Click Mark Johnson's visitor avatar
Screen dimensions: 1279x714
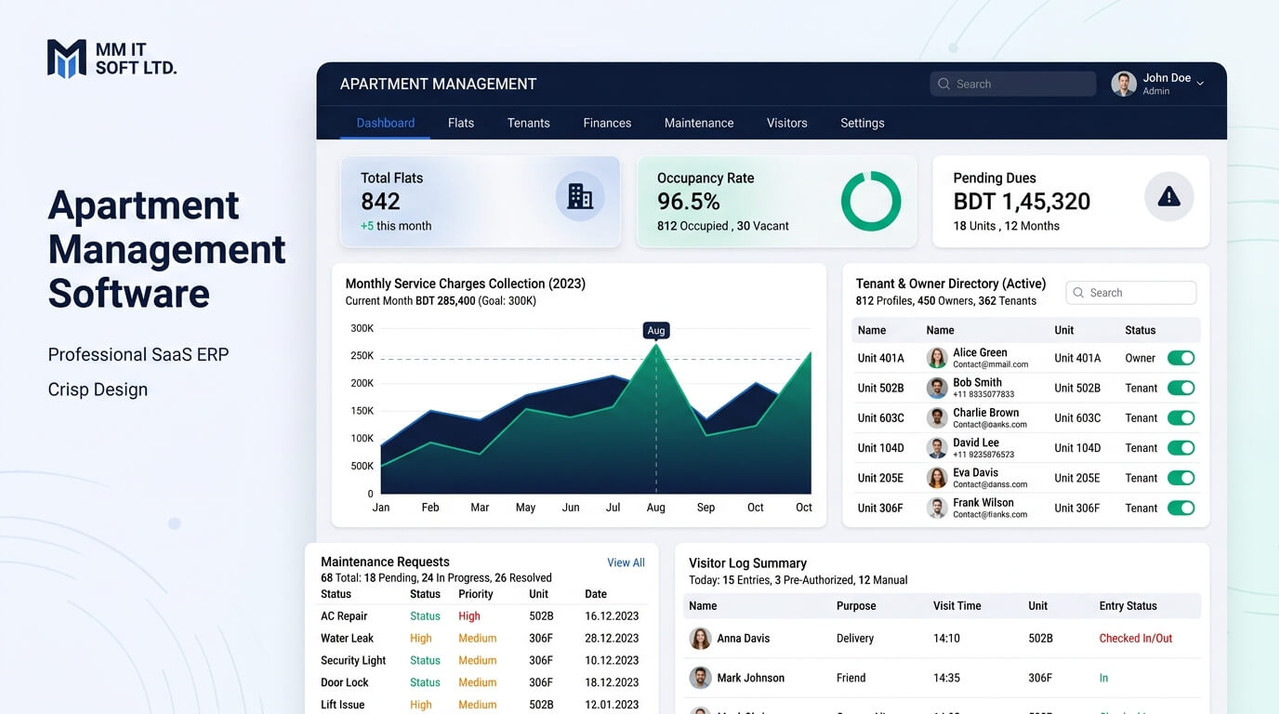(700, 678)
